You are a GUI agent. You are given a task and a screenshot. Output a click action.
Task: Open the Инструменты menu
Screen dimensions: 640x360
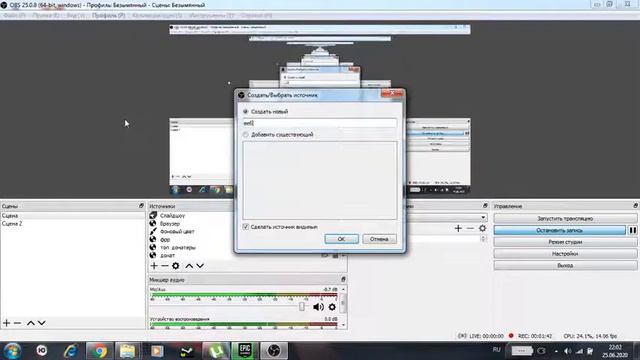click(211, 16)
